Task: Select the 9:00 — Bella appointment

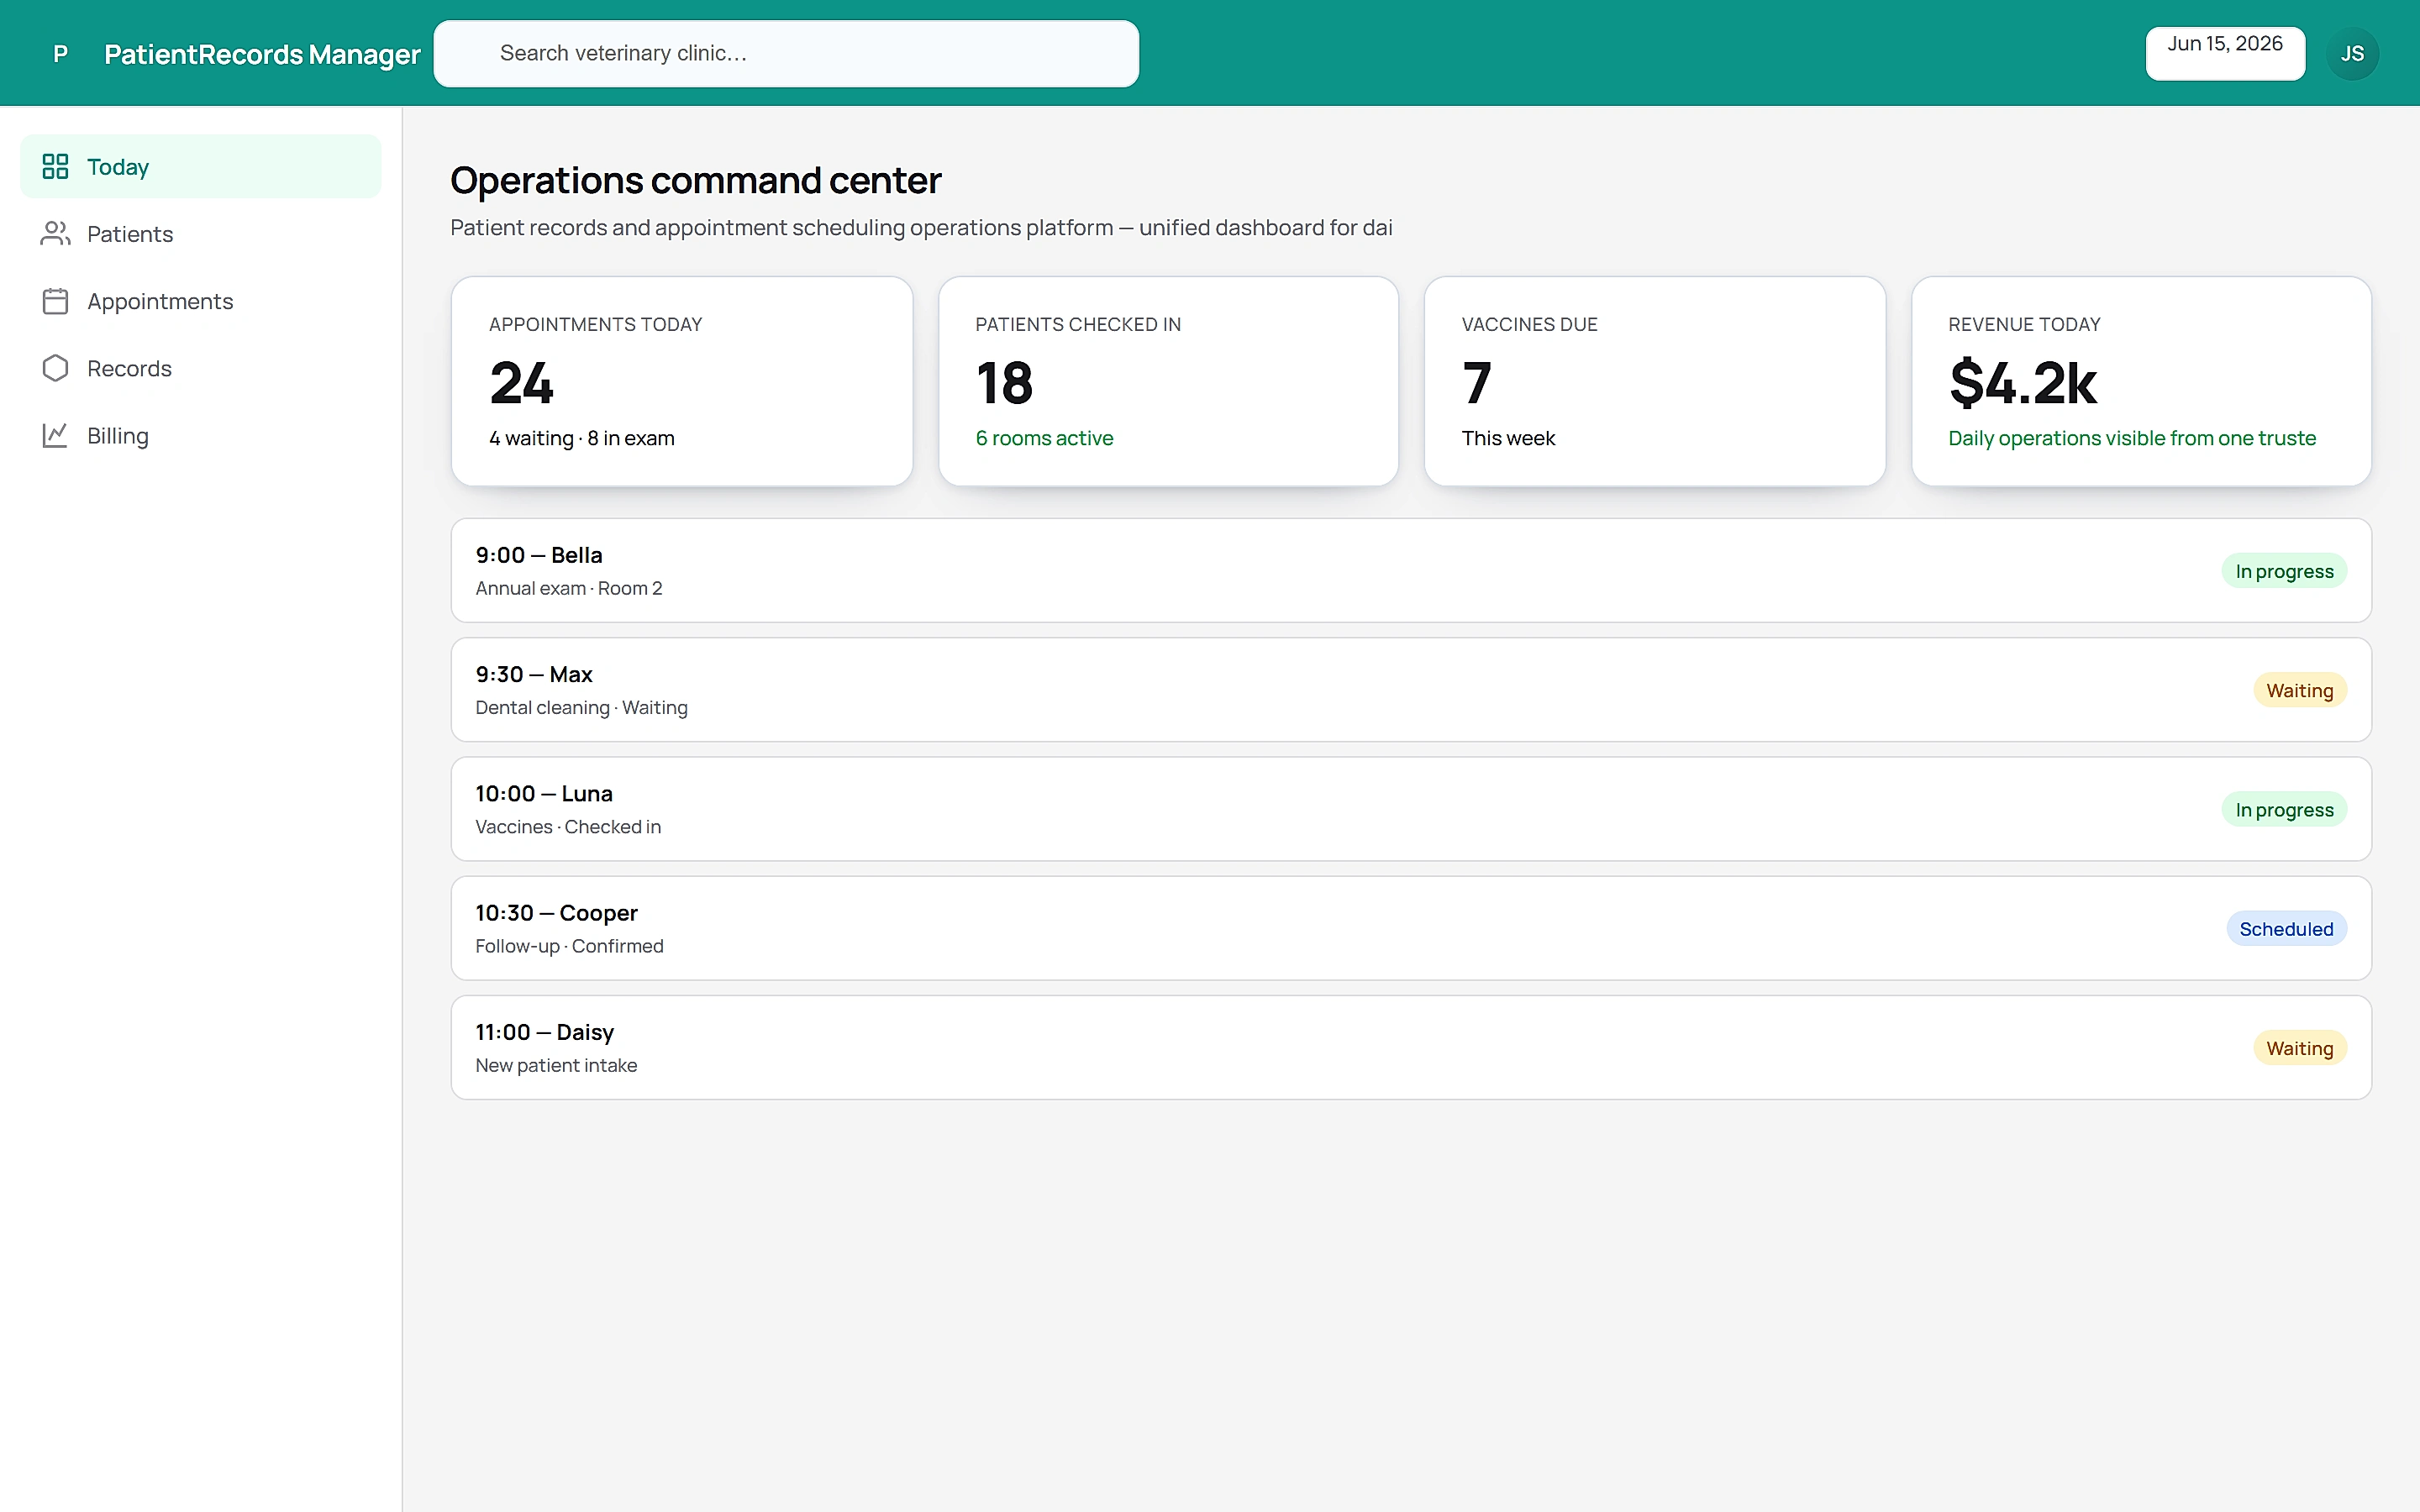Action: [x=1411, y=570]
